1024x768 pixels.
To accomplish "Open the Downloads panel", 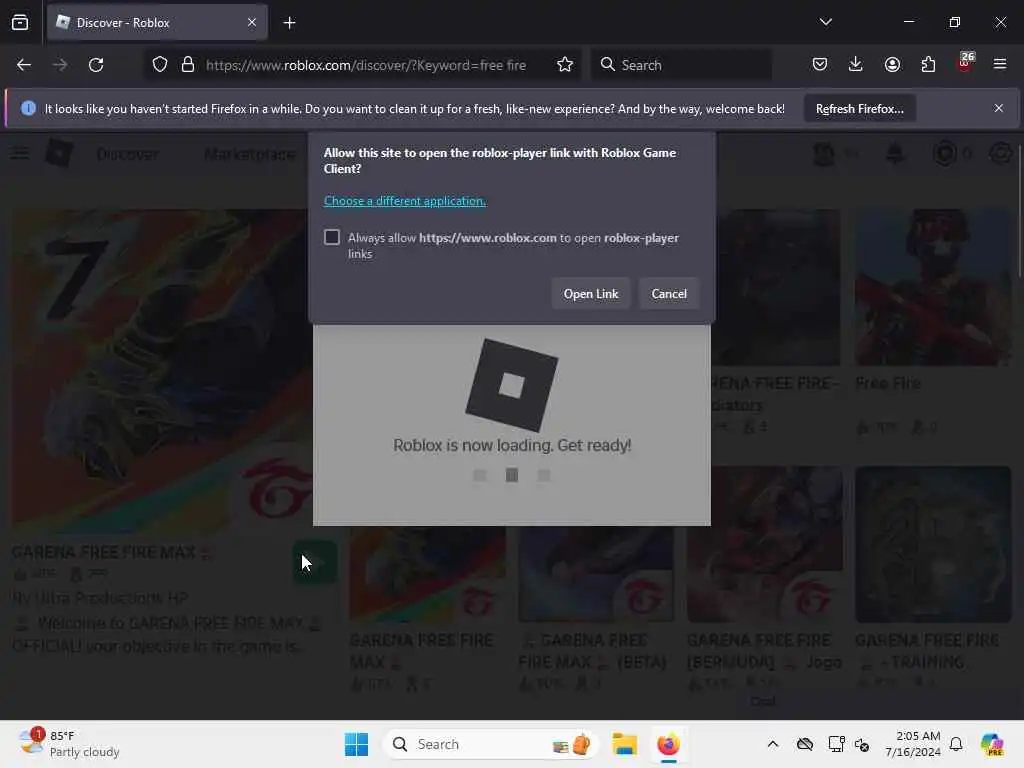I will point(856,64).
